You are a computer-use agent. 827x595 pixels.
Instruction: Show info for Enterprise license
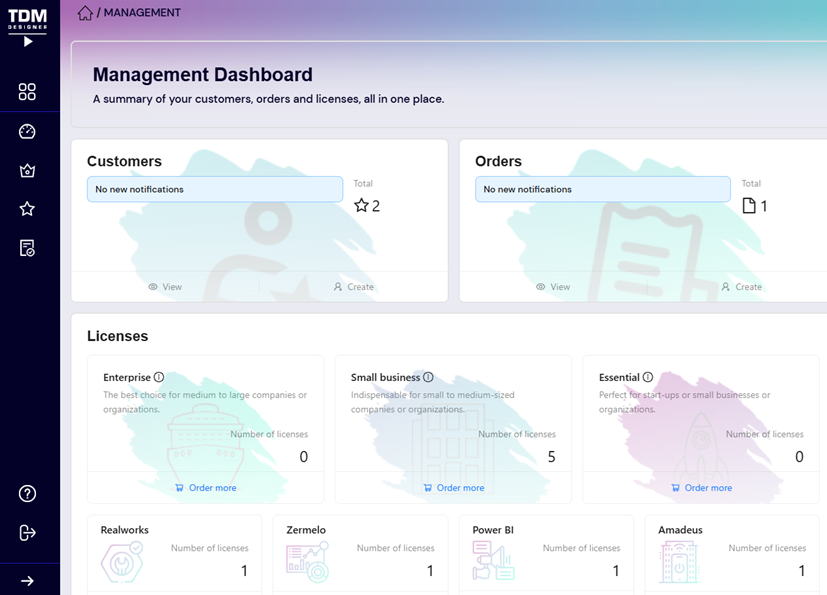159,378
